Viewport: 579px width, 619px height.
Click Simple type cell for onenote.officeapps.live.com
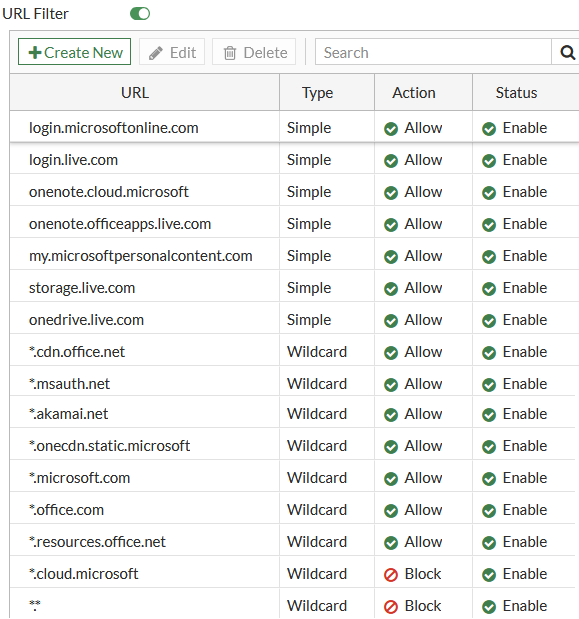tap(309, 224)
